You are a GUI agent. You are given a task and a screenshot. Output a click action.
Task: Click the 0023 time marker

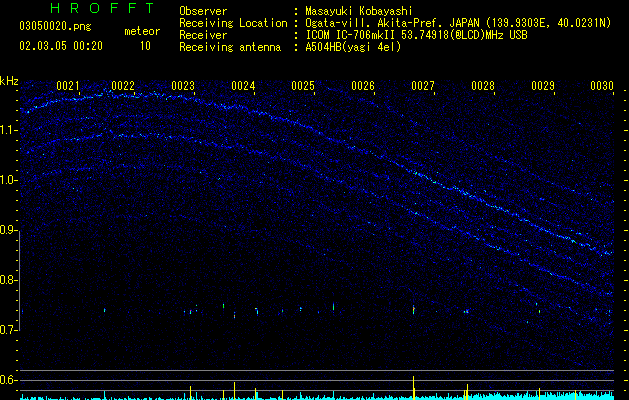coord(183,86)
